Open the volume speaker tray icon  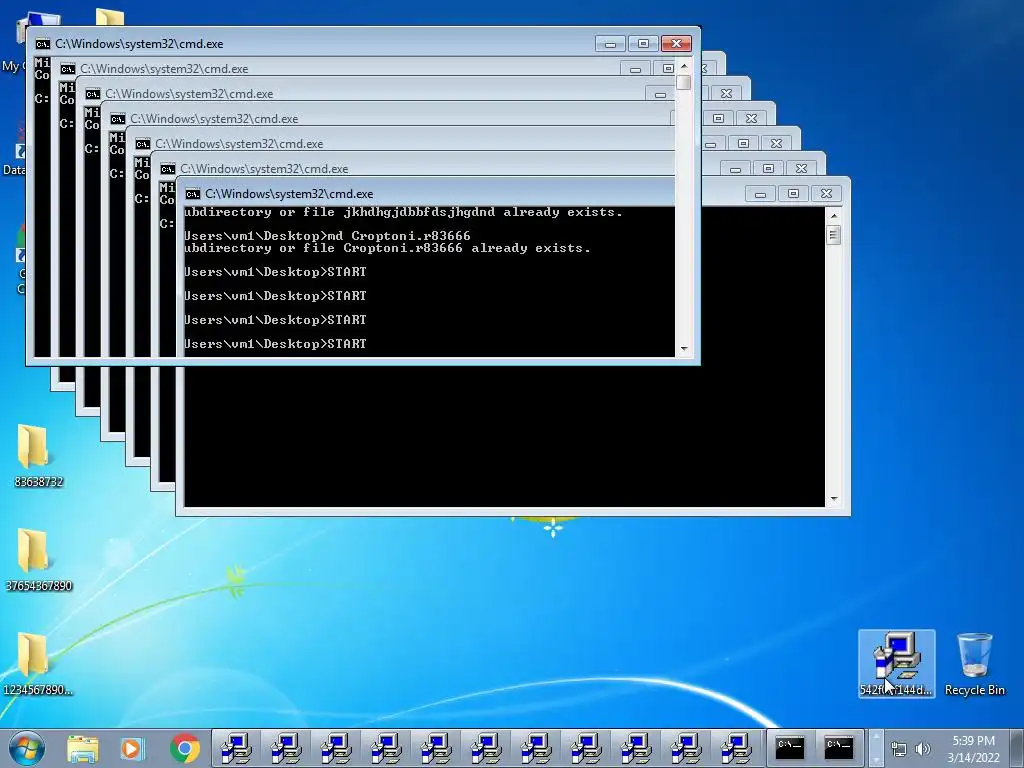click(922, 749)
